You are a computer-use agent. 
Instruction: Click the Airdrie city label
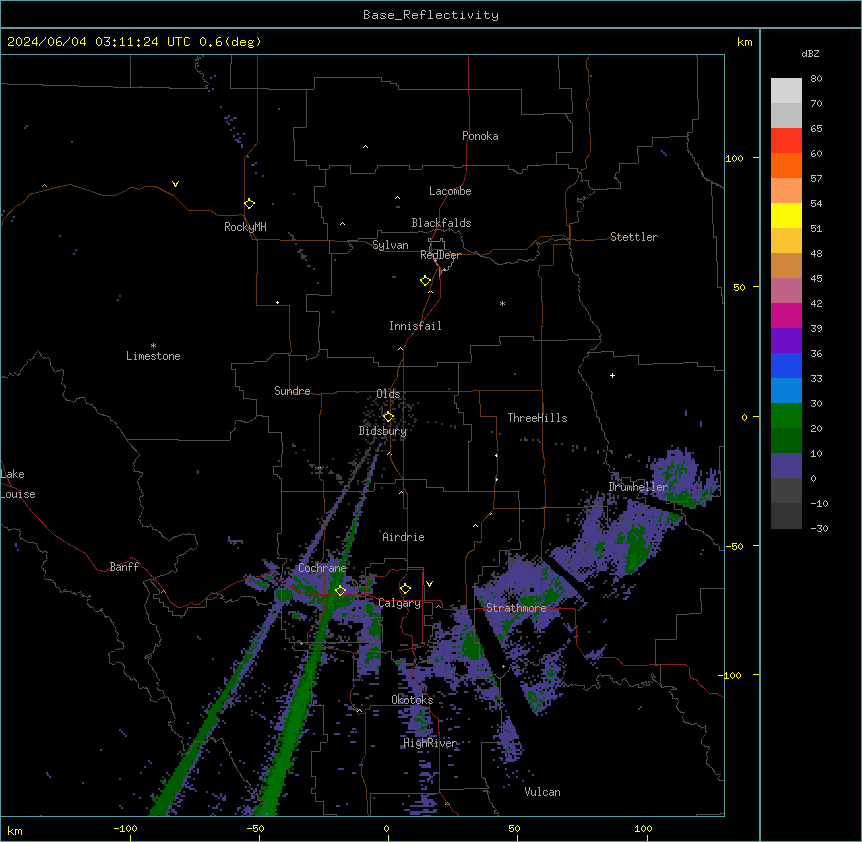pyautogui.click(x=404, y=537)
